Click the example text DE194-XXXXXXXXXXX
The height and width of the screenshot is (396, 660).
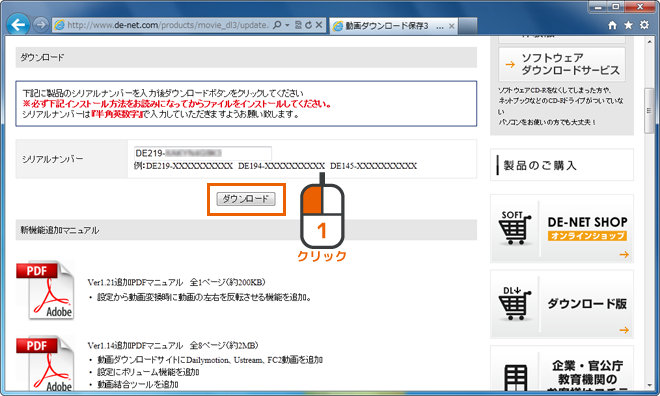[x=281, y=166]
